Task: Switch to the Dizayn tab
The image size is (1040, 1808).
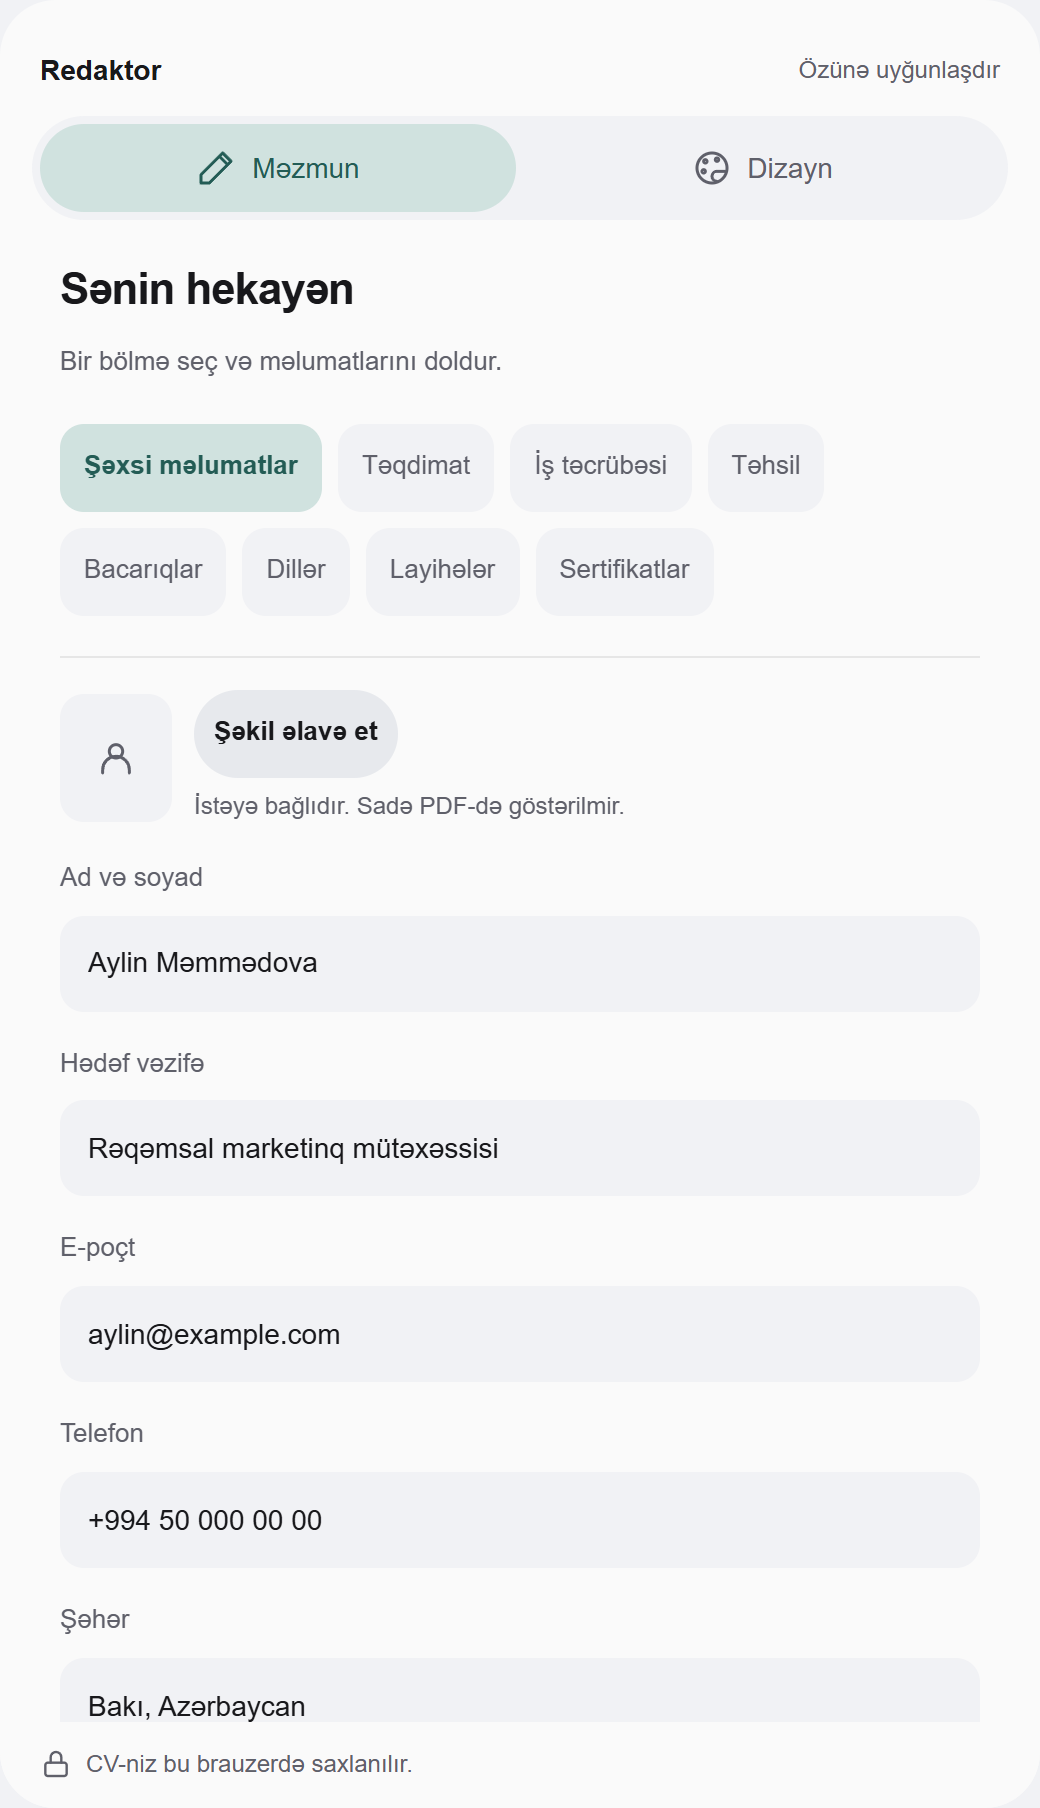Action: point(762,168)
